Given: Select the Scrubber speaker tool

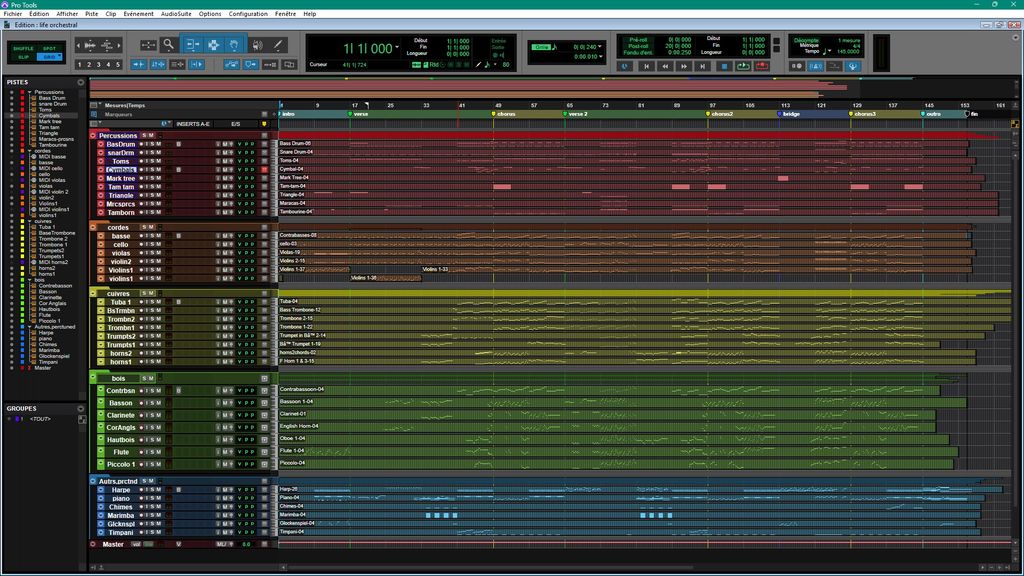Looking at the screenshot, I should 256,44.
